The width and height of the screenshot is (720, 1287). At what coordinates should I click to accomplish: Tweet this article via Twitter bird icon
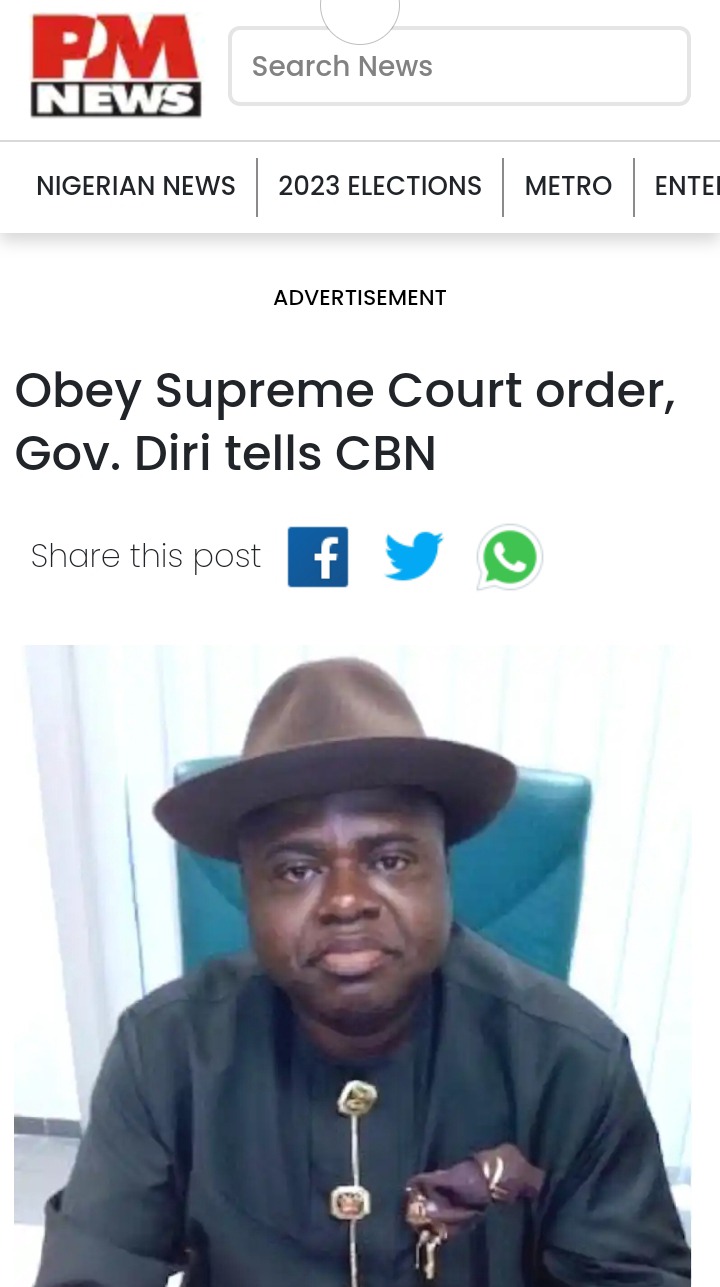click(414, 556)
